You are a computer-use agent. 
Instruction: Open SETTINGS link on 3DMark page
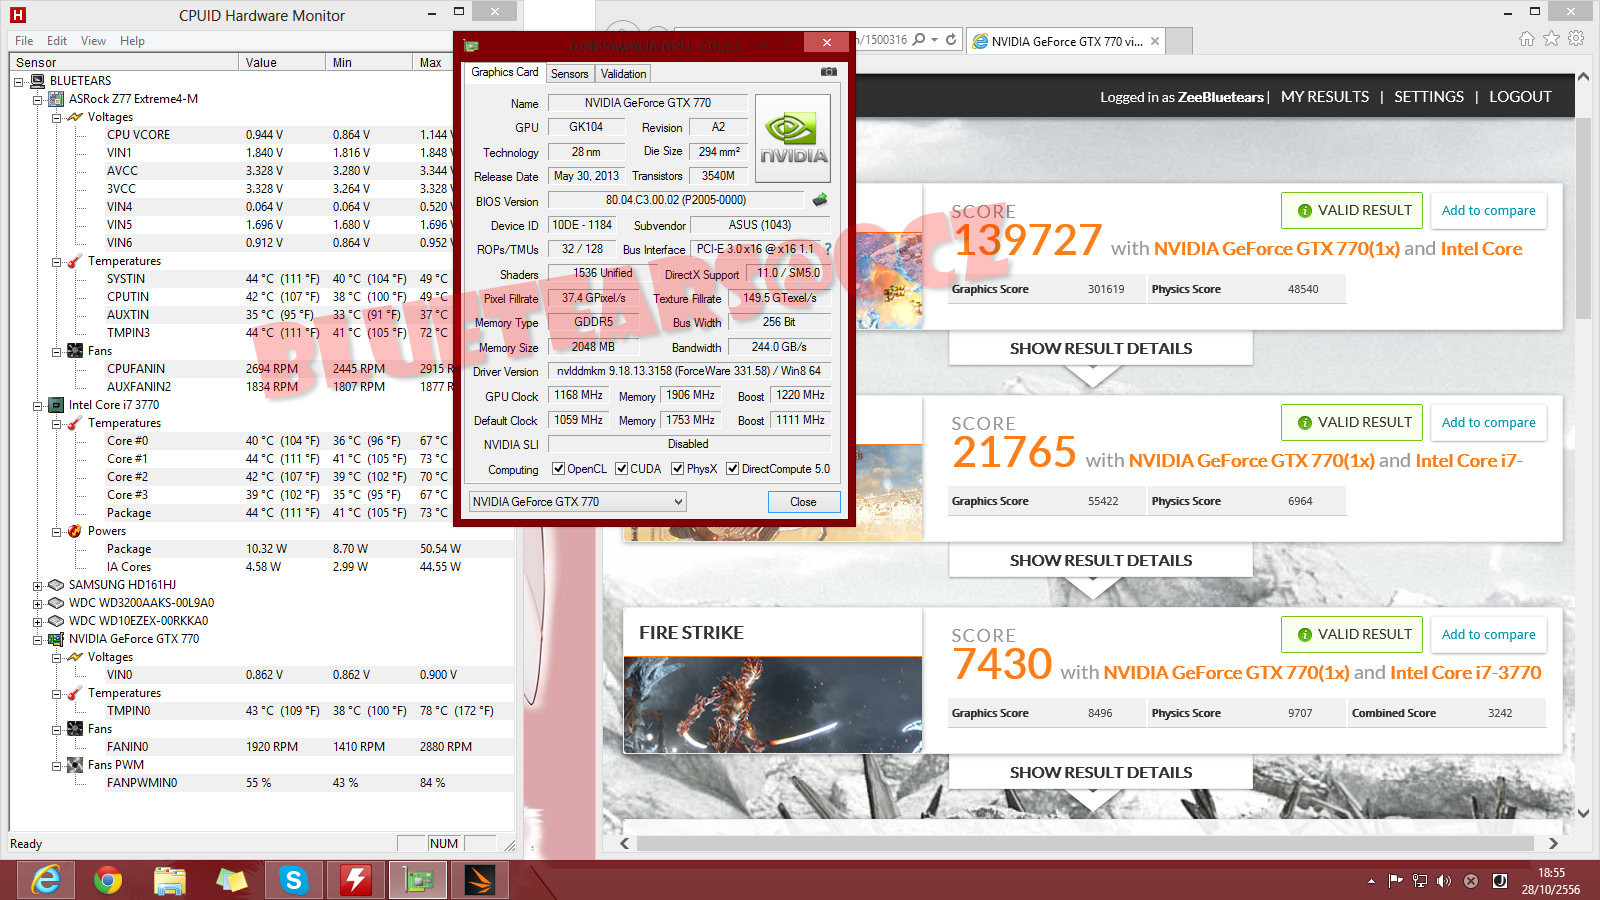pos(1429,97)
